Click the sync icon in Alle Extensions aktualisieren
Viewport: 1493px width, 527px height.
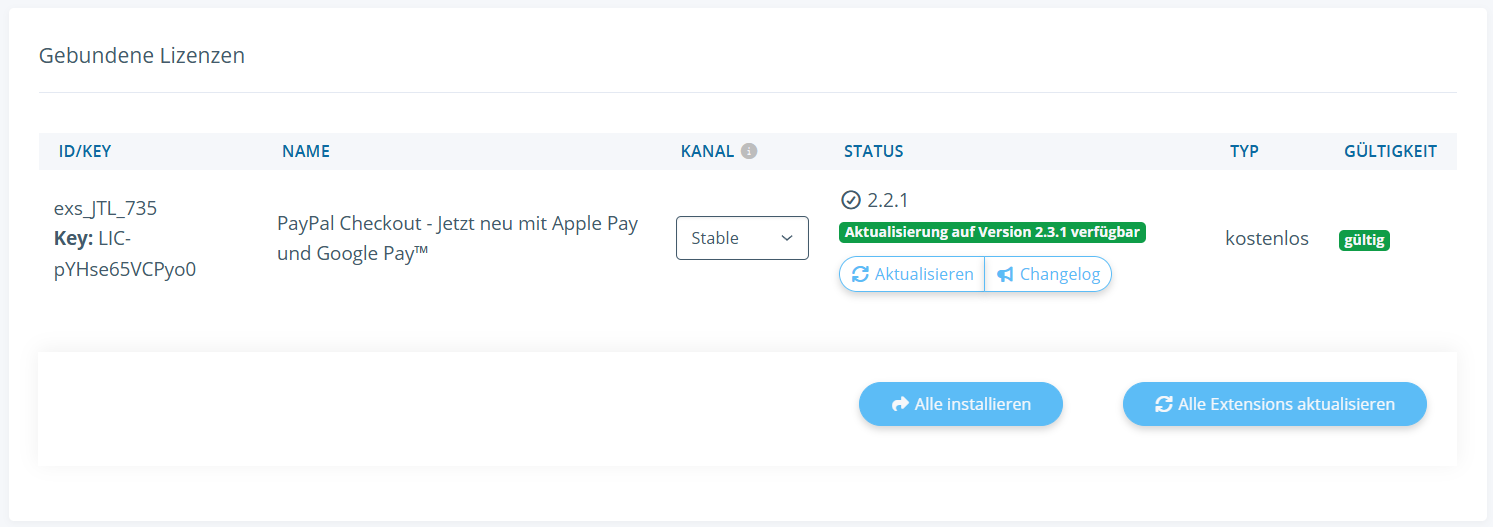pyautogui.click(x=1163, y=404)
